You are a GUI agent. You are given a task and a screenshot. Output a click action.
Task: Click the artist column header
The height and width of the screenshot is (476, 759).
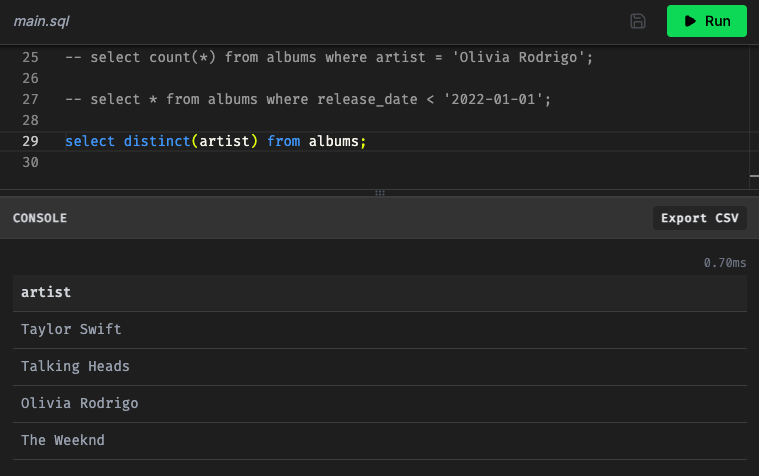coord(46,292)
